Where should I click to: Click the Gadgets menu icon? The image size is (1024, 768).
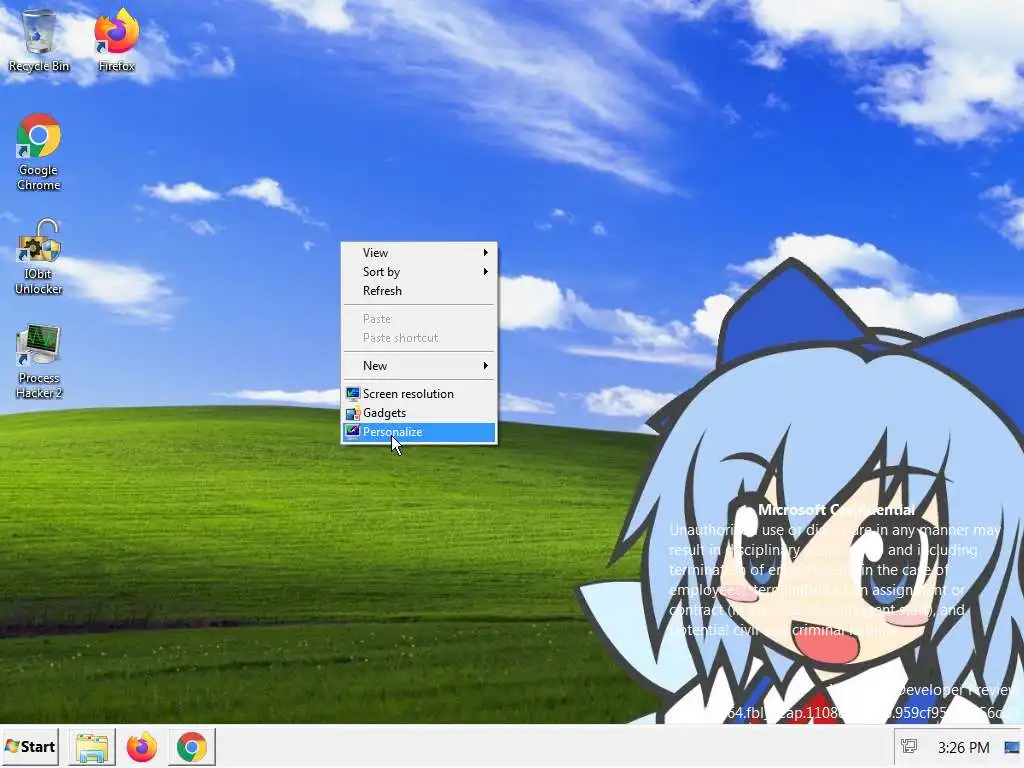pyautogui.click(x=353, y=413)
